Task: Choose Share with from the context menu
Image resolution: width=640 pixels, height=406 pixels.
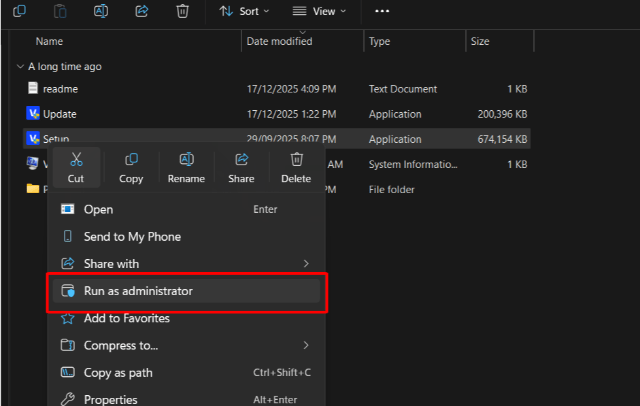Action: pyautogui.click(x=186, y=264)
